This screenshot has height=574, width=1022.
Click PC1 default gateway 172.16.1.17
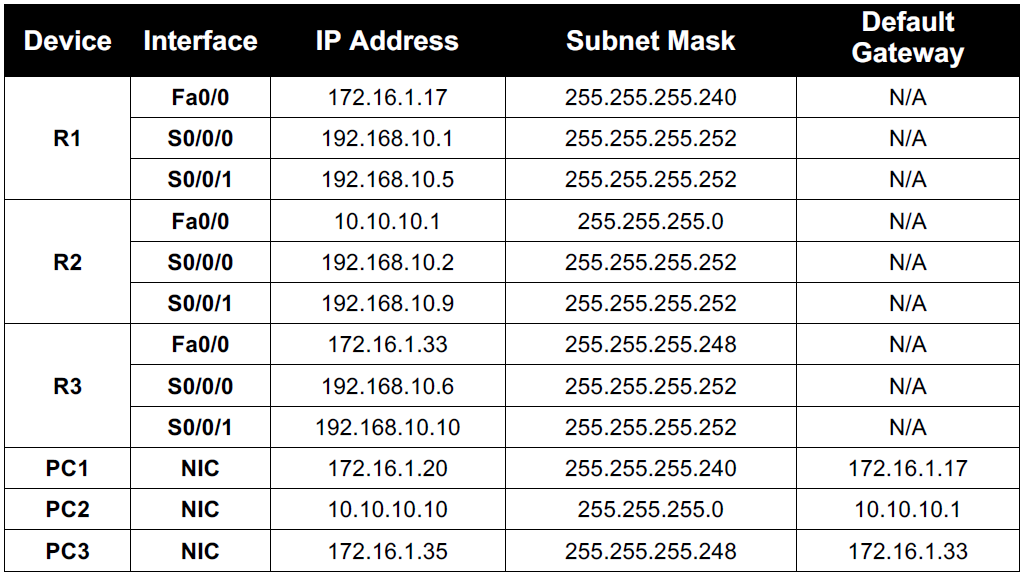pos(907,468)
